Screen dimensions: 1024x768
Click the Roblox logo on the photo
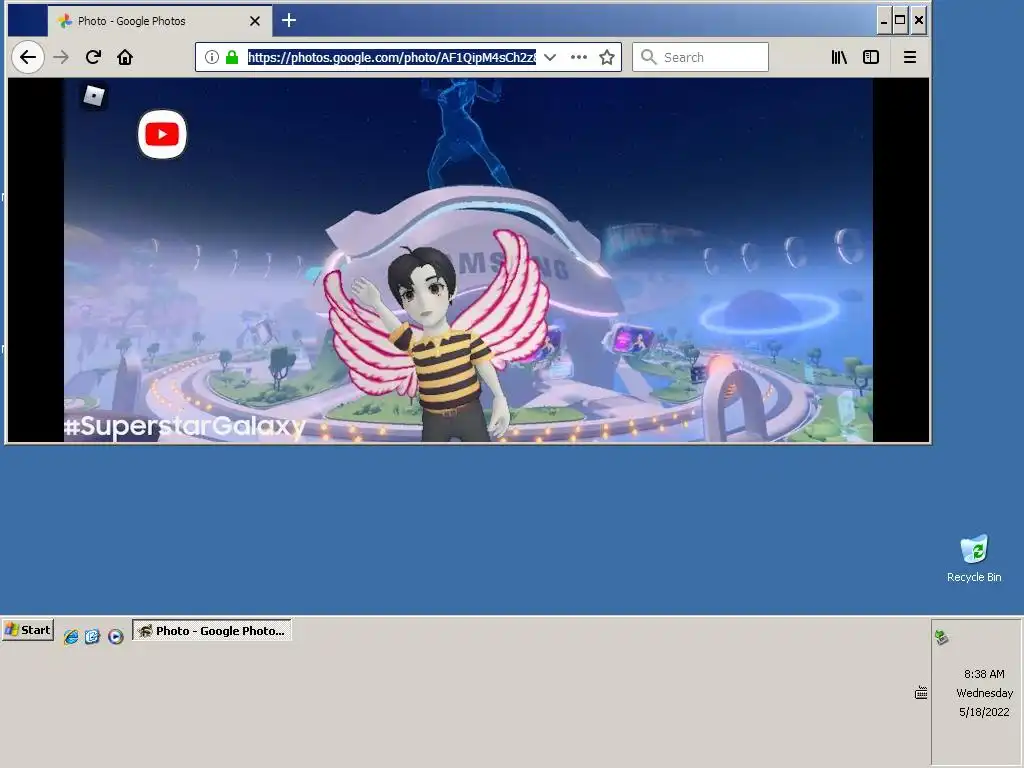click(94, 96)
